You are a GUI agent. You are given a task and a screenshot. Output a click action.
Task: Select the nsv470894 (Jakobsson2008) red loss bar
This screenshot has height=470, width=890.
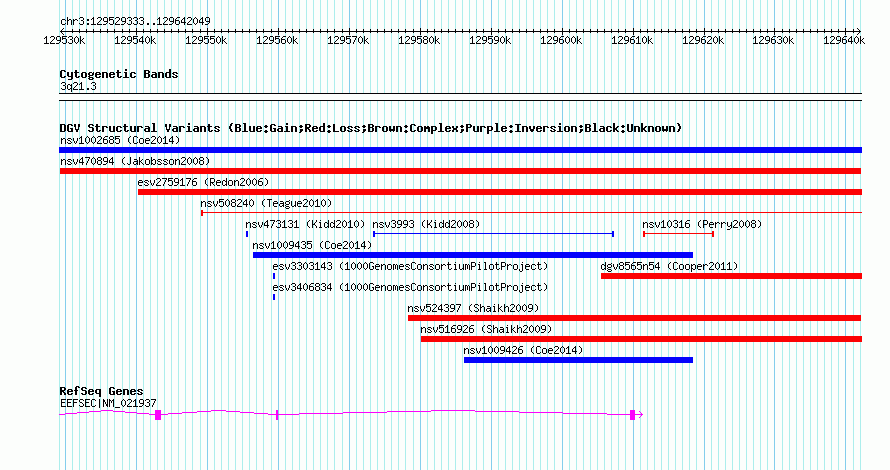(460, 171)
